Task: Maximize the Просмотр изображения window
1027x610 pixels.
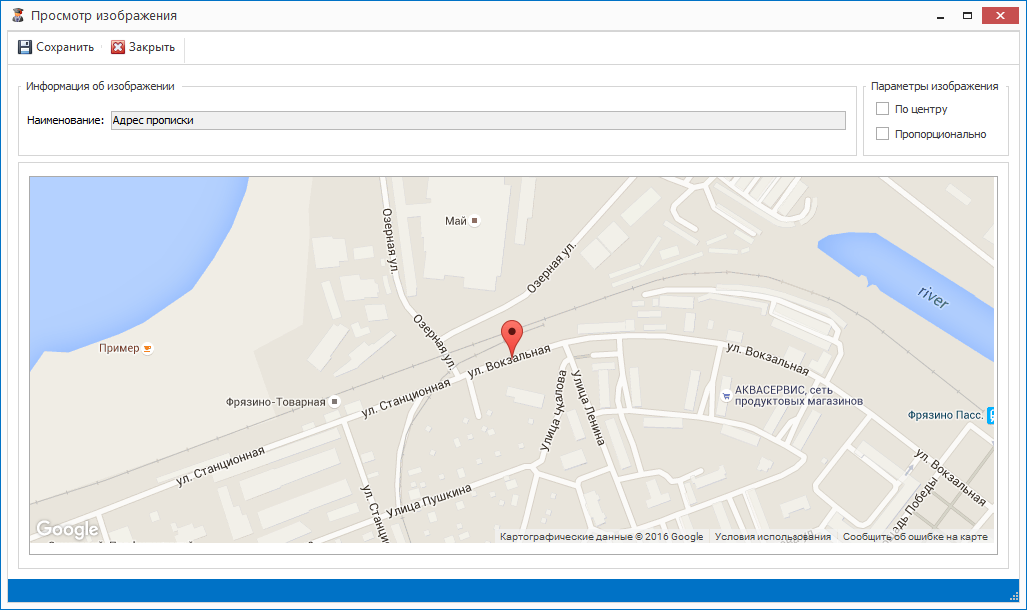Action: click(x=967, y=16)
